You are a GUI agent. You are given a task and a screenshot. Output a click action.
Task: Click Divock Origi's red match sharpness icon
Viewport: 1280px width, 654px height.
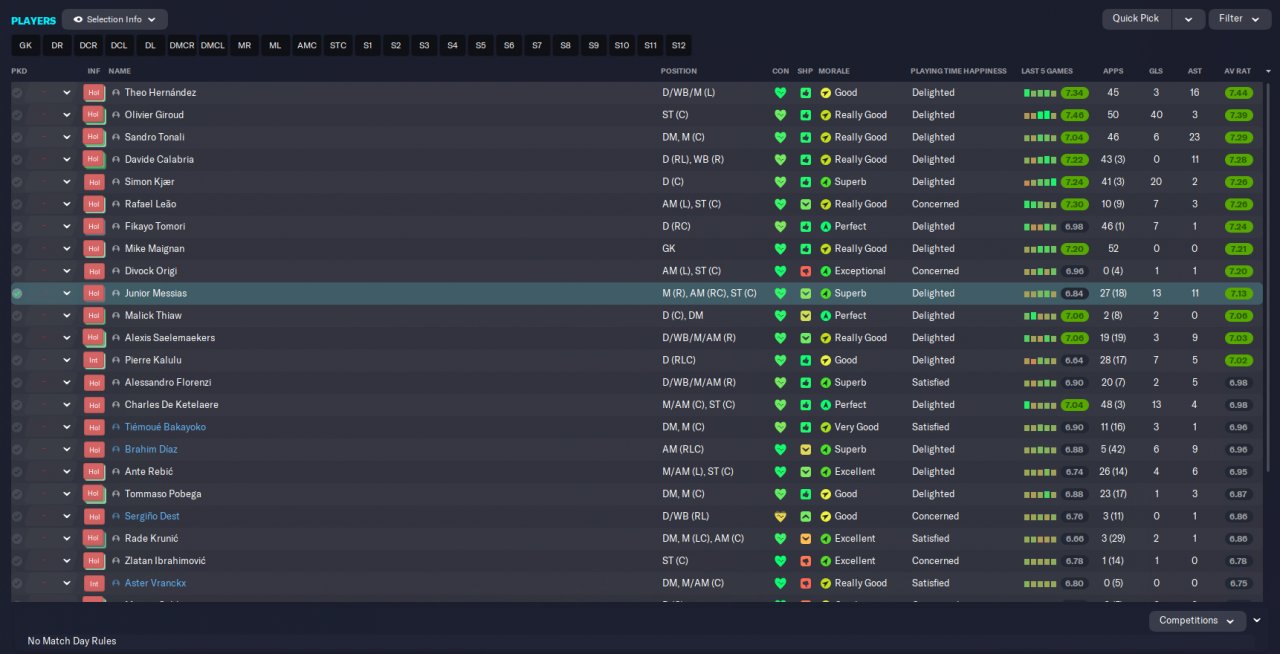[806, 271]
